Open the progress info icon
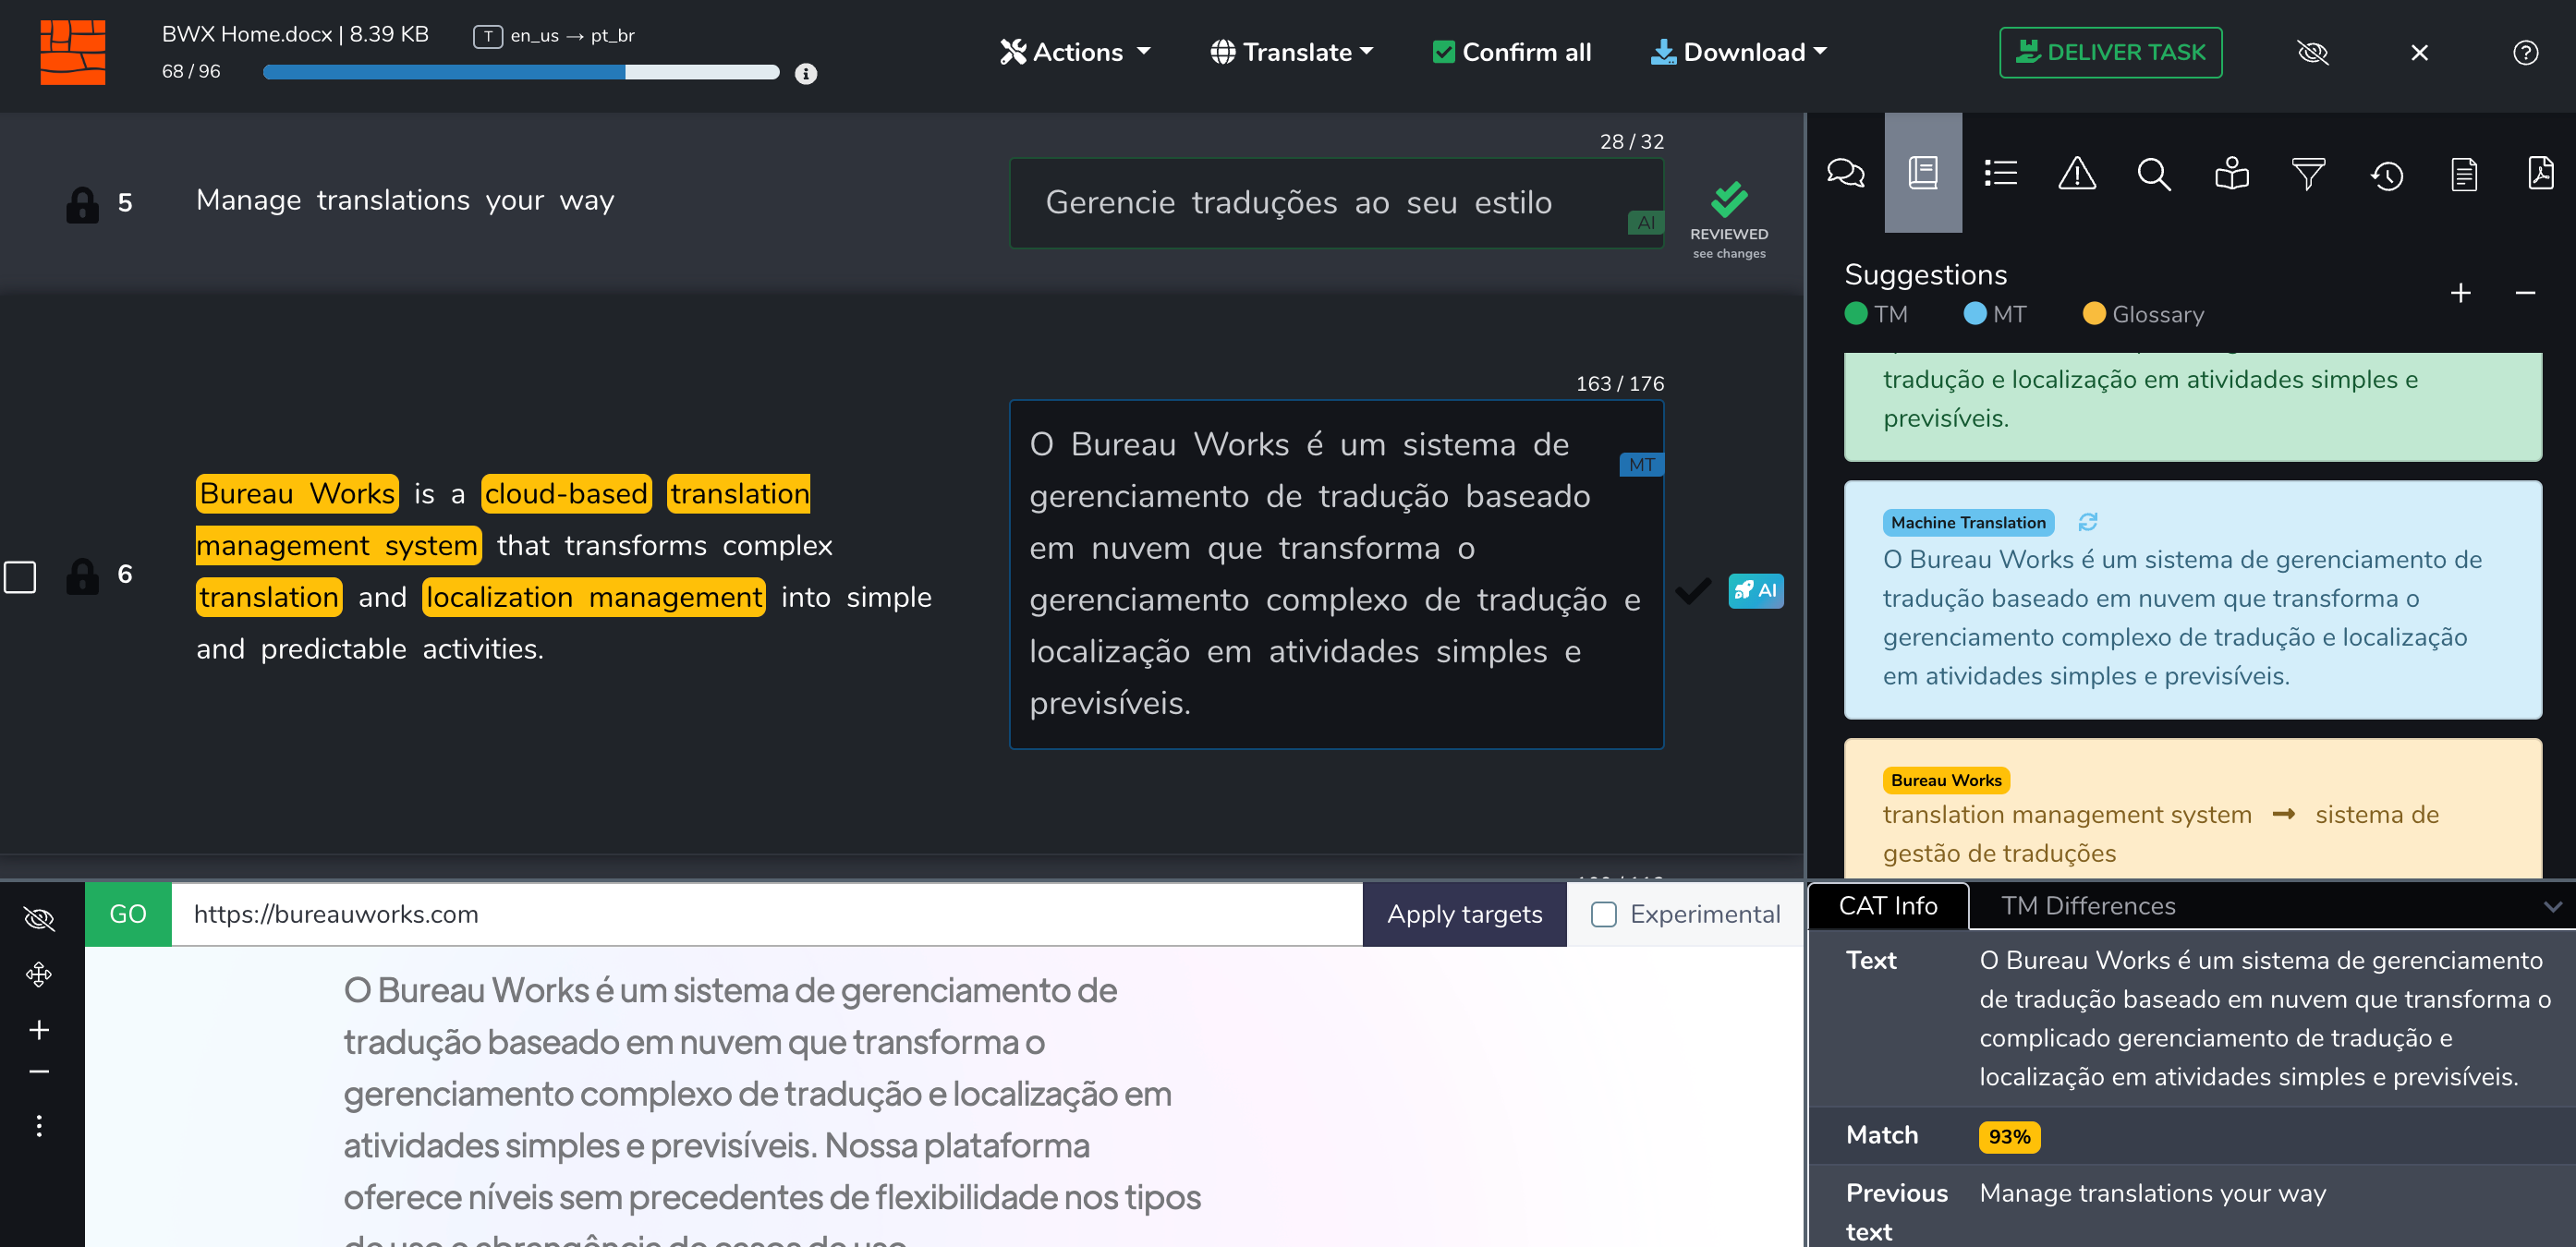Image resolution: width=2576 pixels, height=1247 pixels. 805,73
